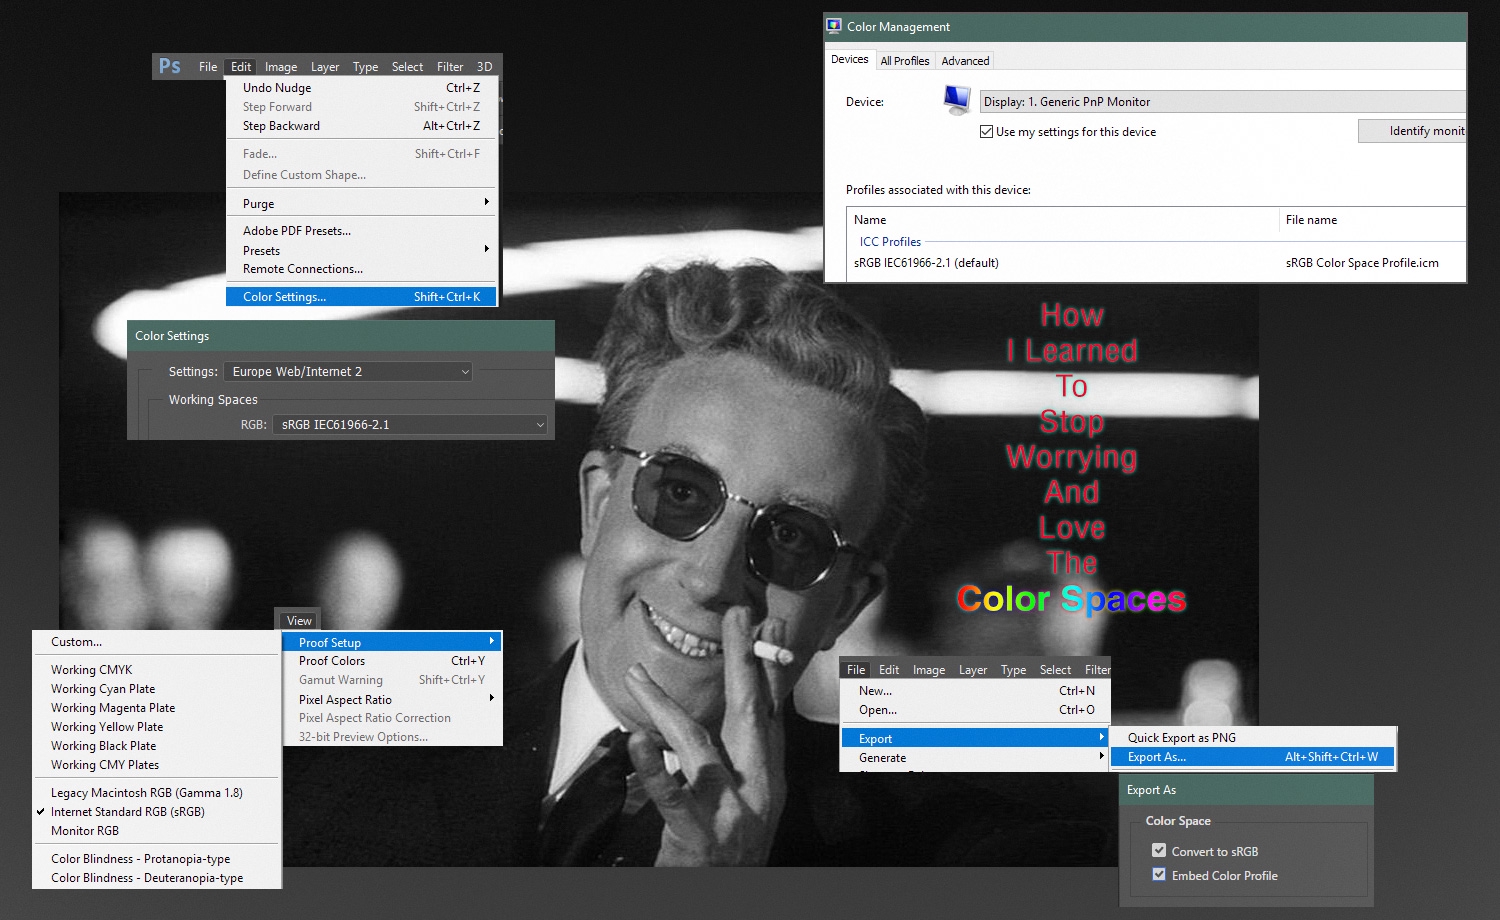Expand the Export submenu
Image resolution: width=1500 pixels, height=920 pixels.
(x=975, y=738)
